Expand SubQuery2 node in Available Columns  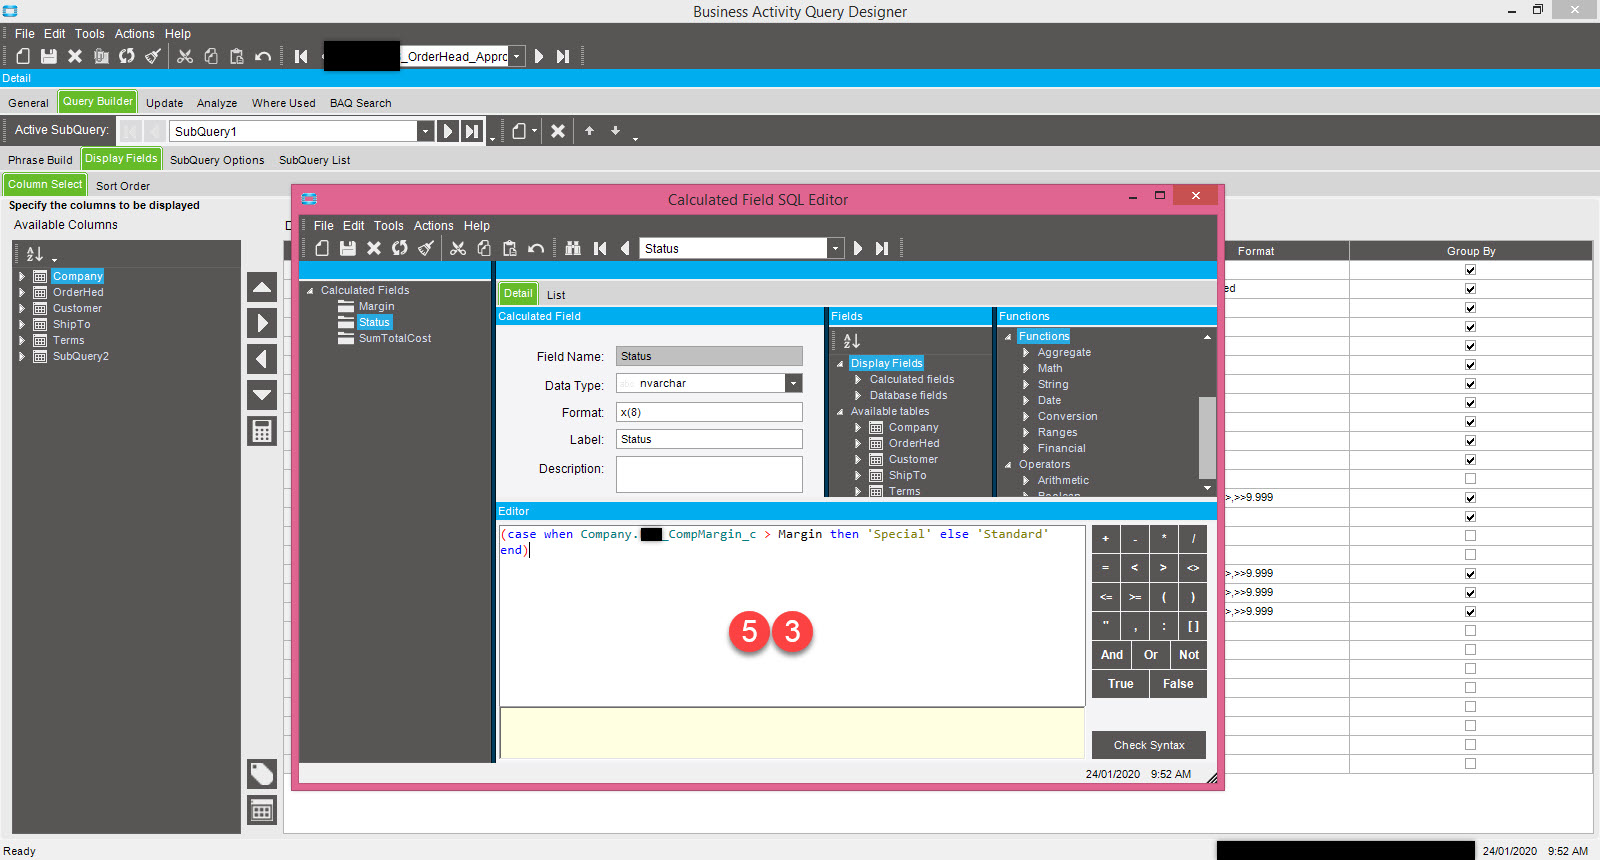coord(22,357)
